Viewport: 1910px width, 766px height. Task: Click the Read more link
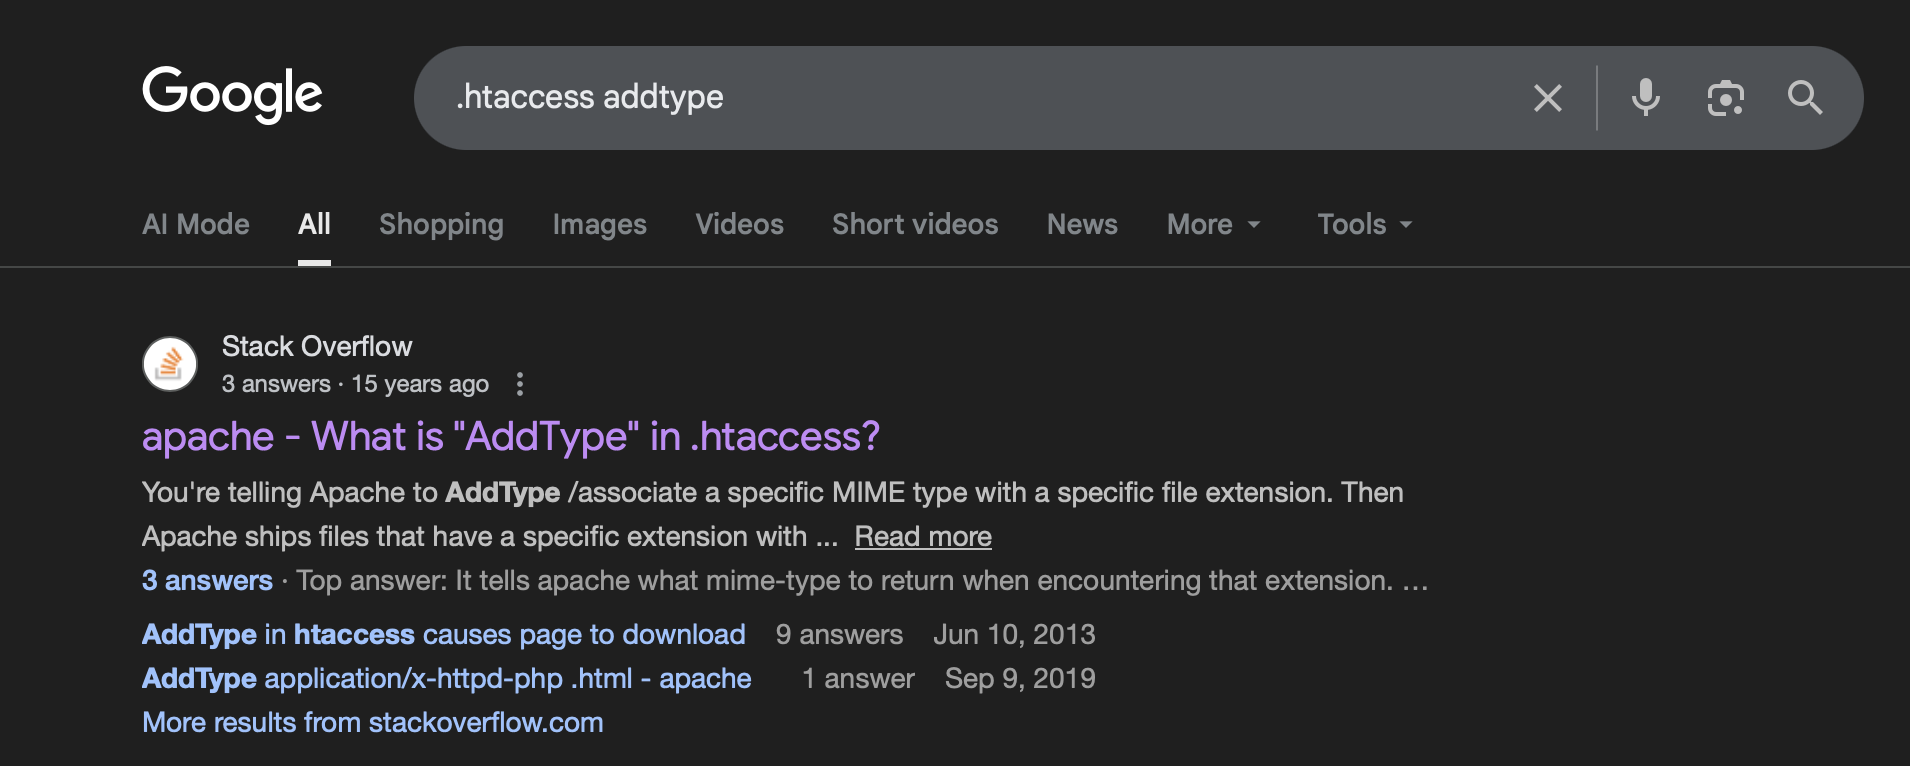point(922,537)
